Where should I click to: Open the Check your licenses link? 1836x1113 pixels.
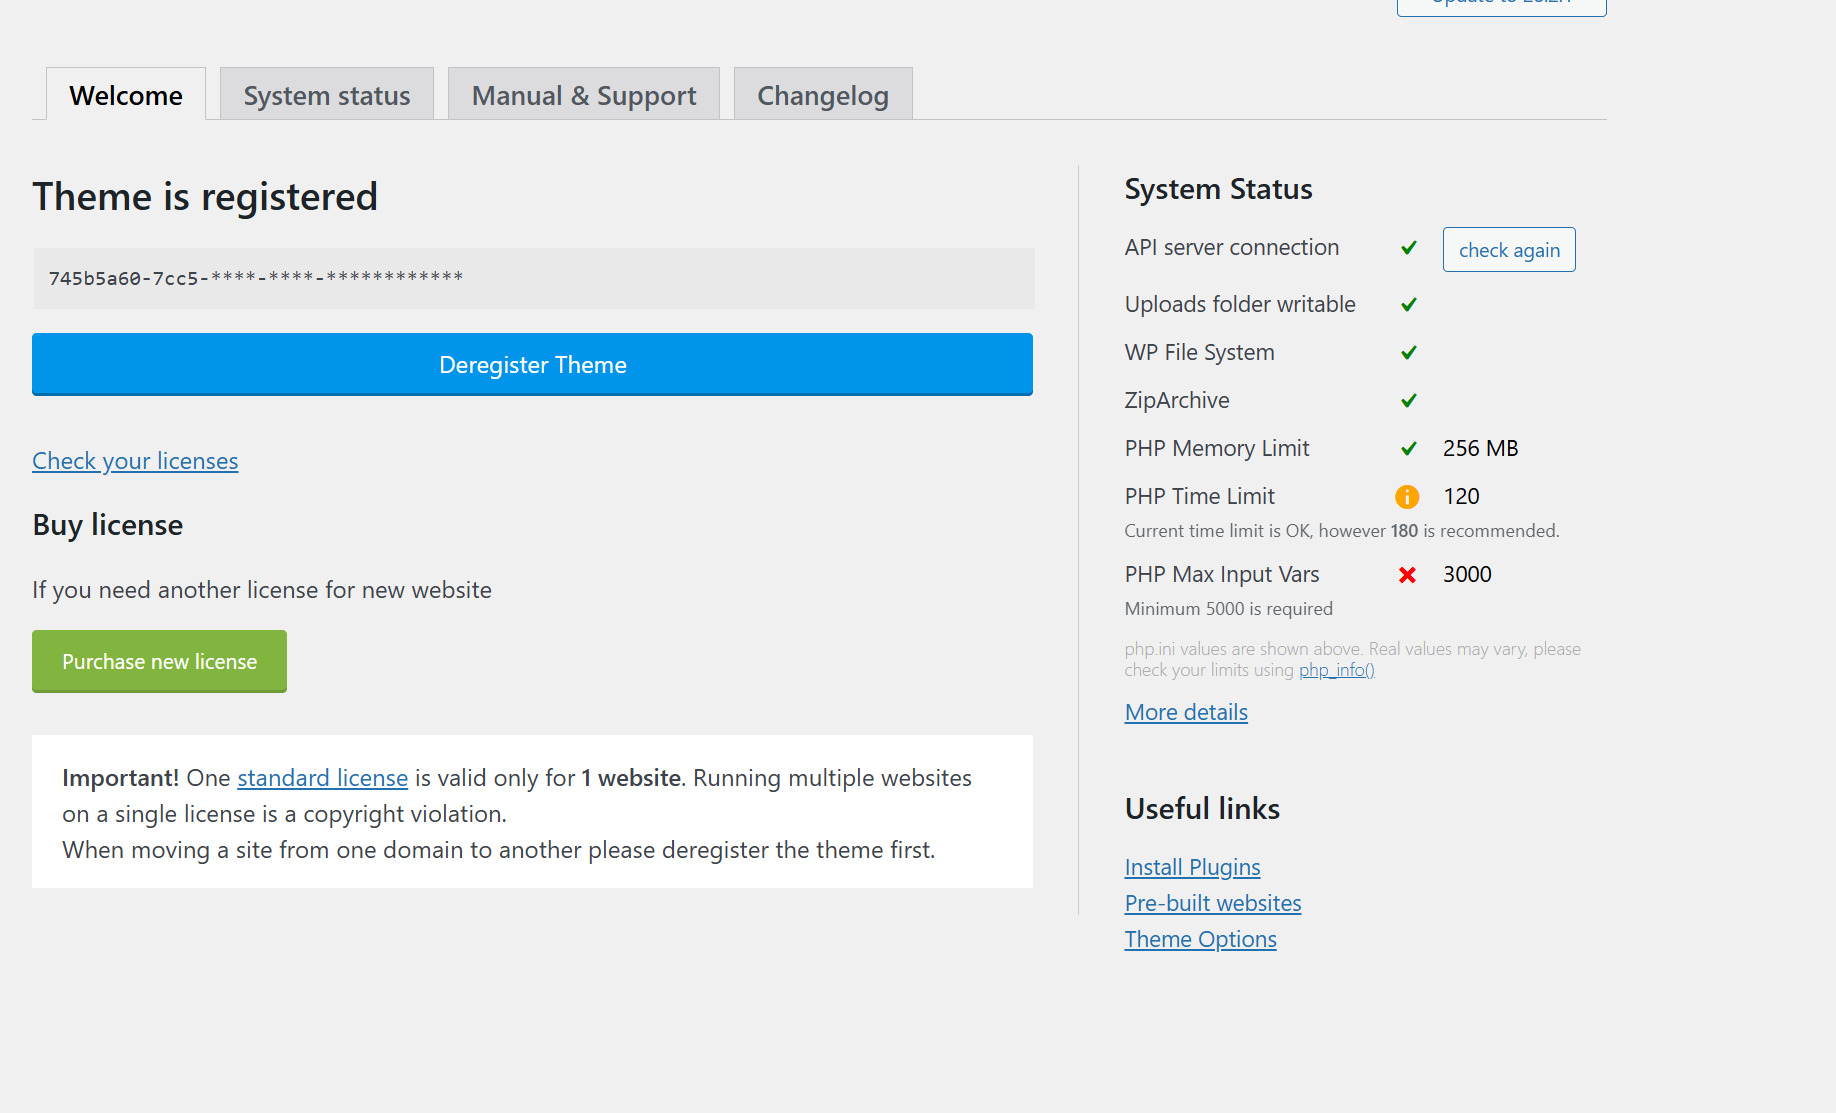[135, 461]
